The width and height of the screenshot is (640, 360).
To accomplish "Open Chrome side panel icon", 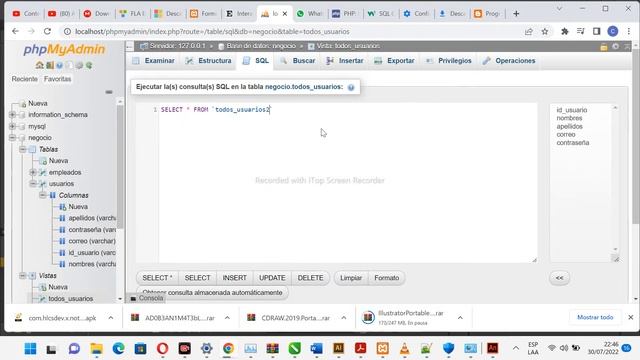I will click(596, 31).
